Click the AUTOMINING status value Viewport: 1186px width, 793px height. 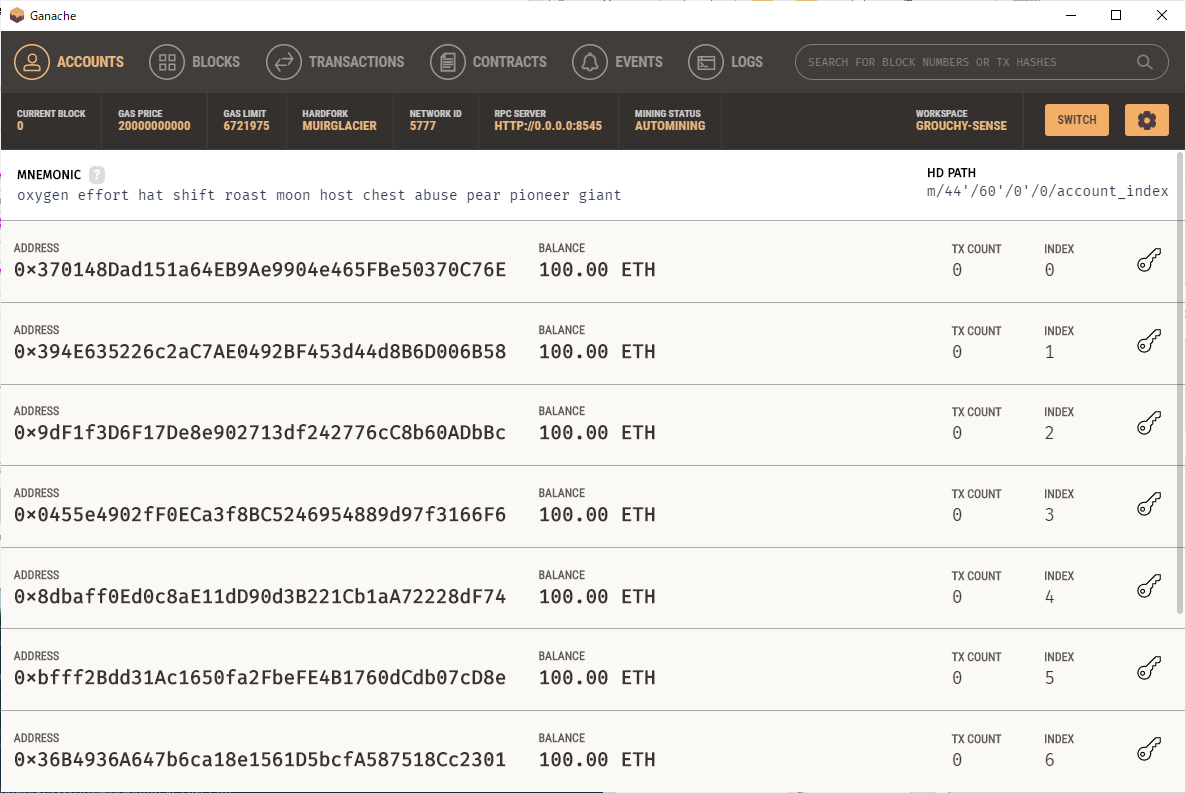670,126
